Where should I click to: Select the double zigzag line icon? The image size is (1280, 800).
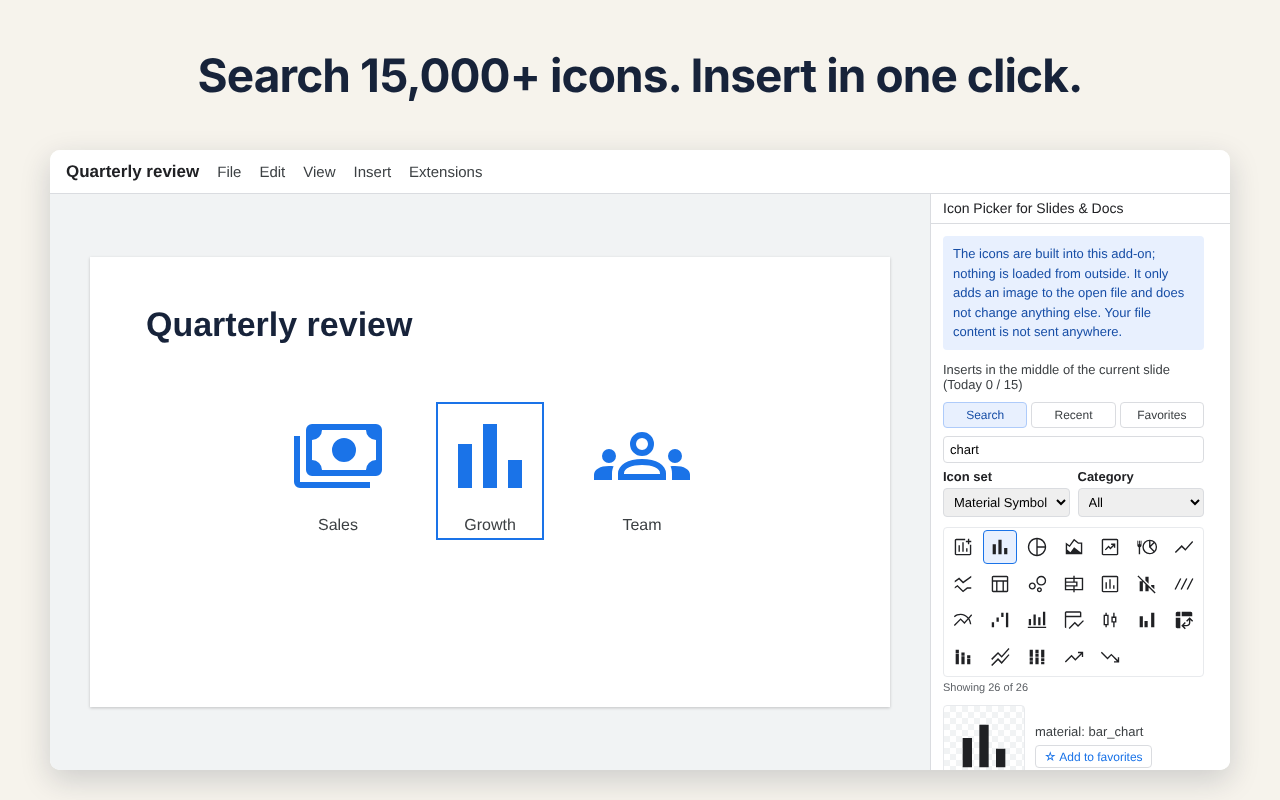click(1000, 657)
